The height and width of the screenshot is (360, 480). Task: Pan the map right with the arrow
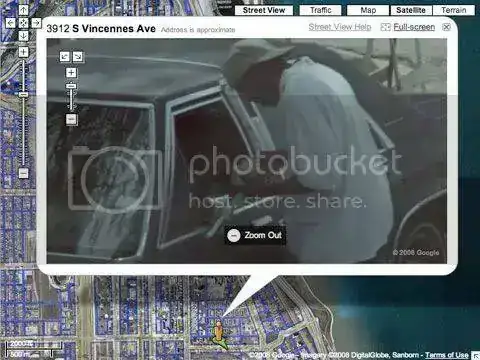pyautogui.click(x=36, y=23)
